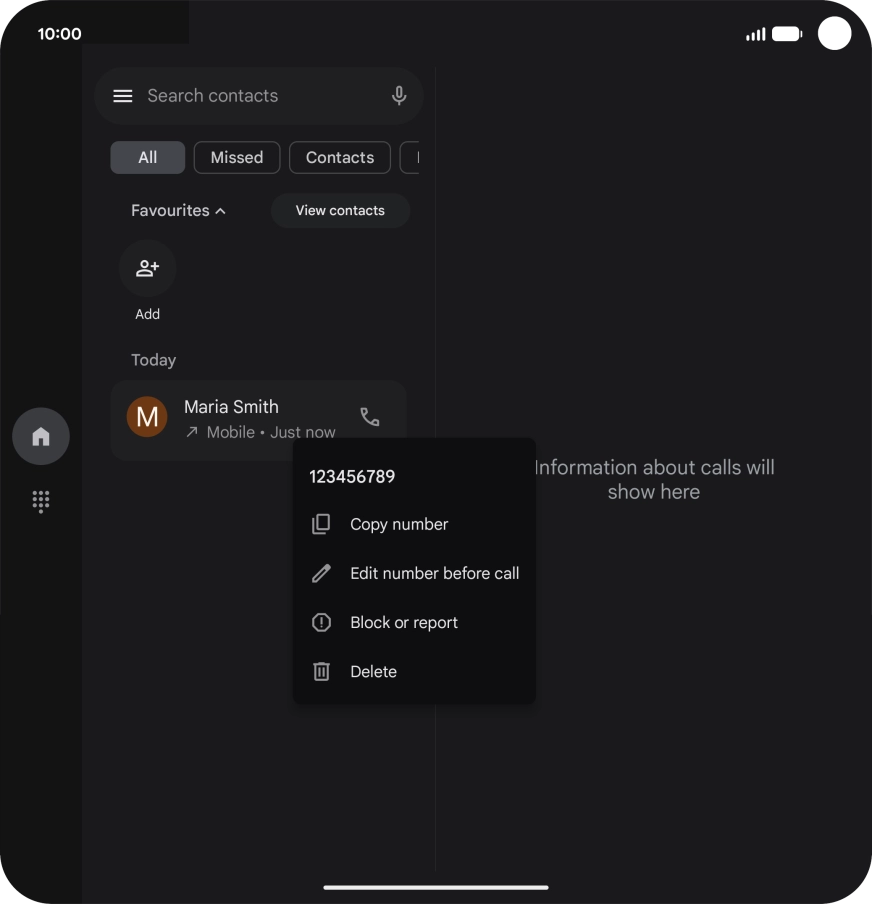Open the hamburger menu in search bar
This screenshot has width=872, height=904.
coord(122,96)
